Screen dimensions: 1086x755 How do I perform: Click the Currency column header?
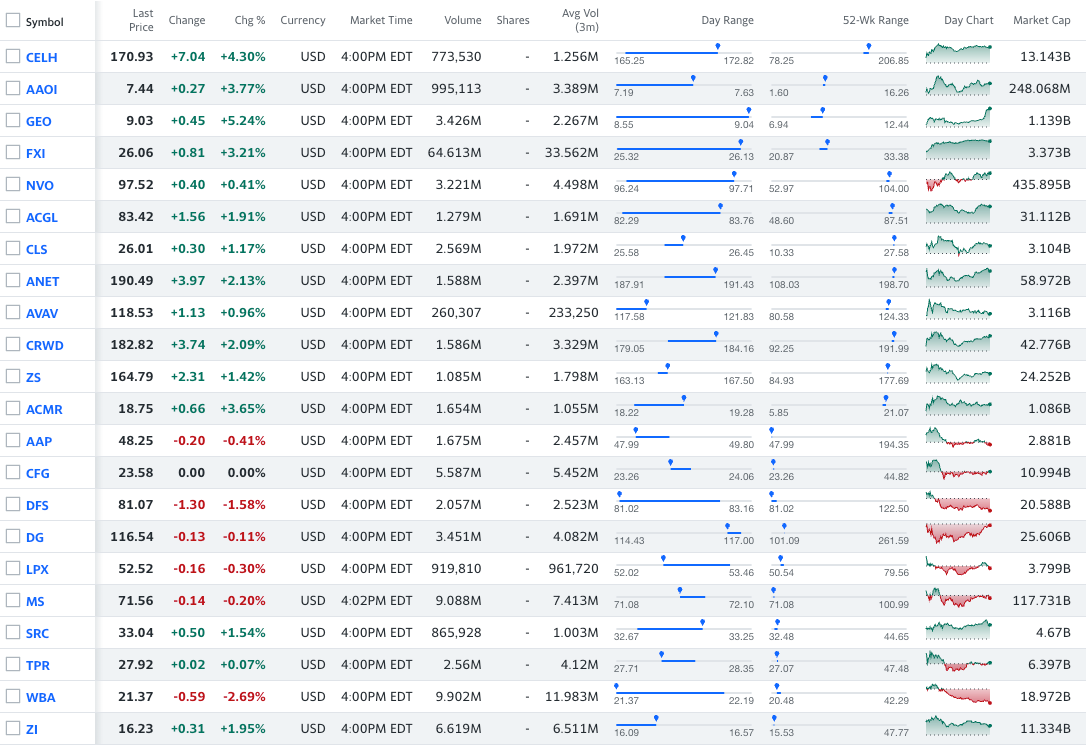pos(303,20)
